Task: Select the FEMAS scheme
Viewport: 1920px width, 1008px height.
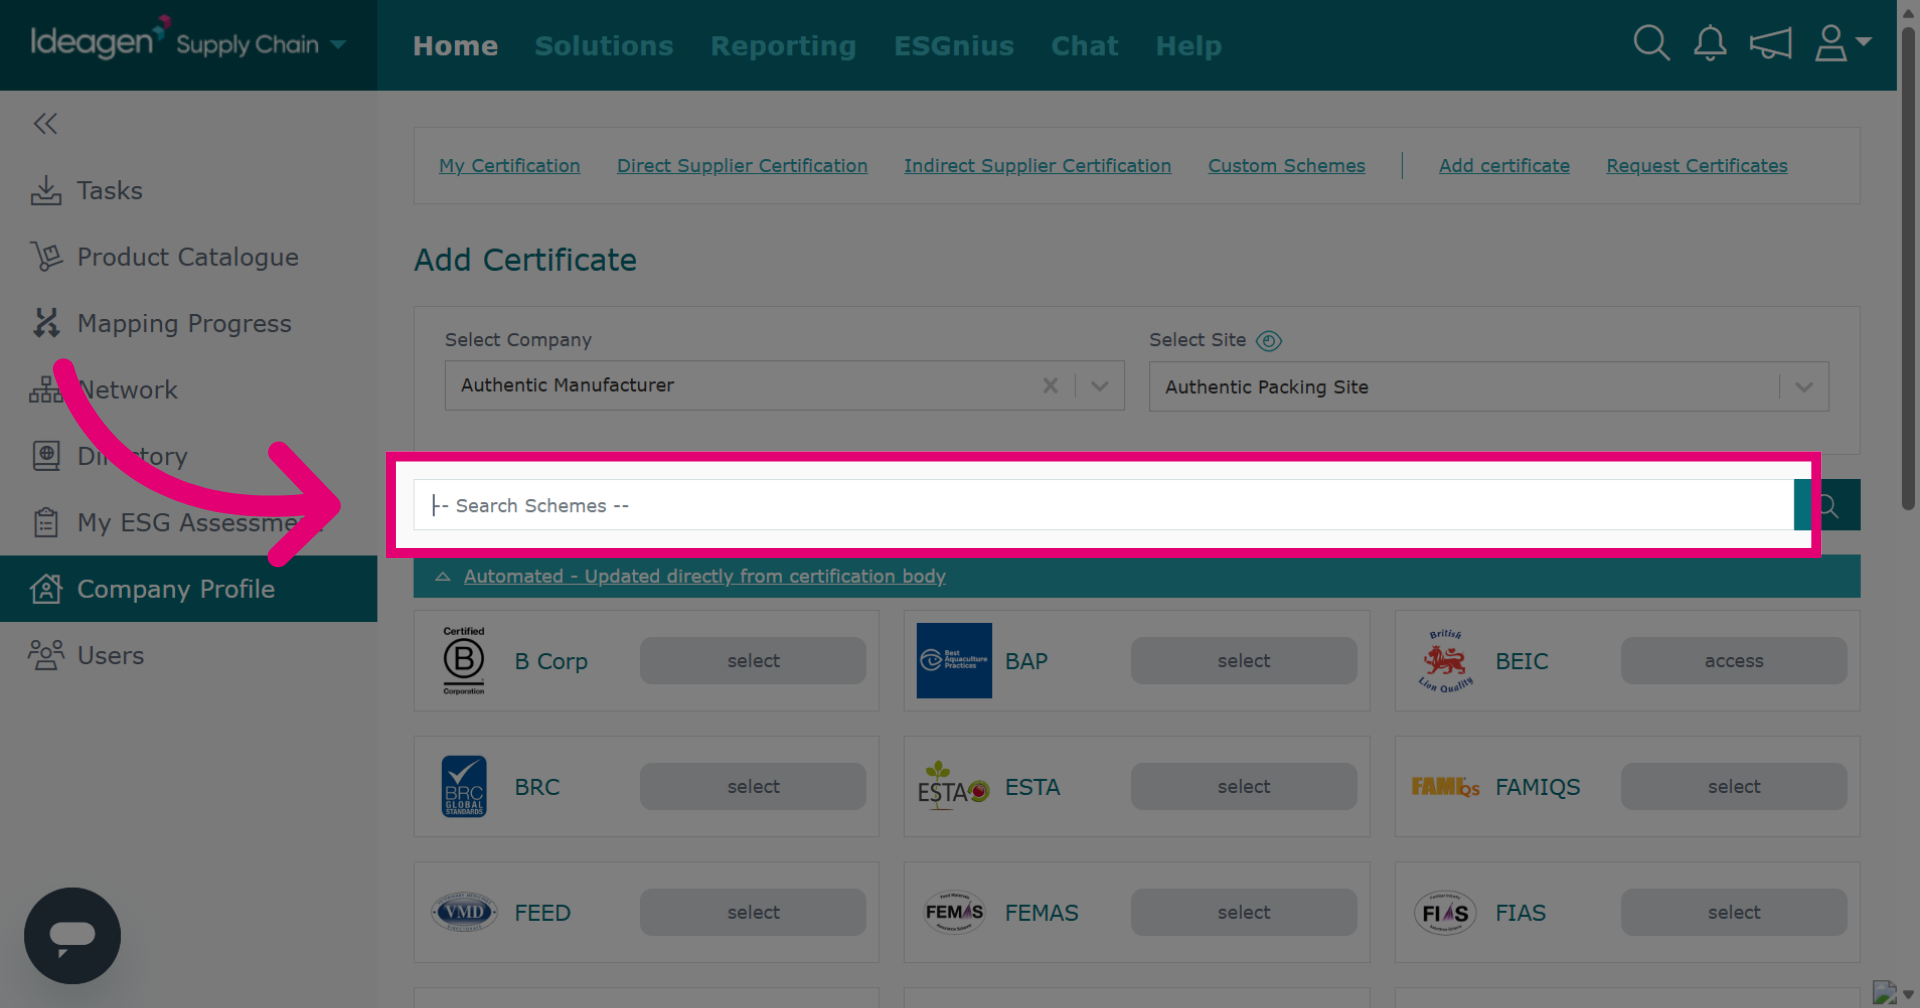Action: pos(1244,913)
